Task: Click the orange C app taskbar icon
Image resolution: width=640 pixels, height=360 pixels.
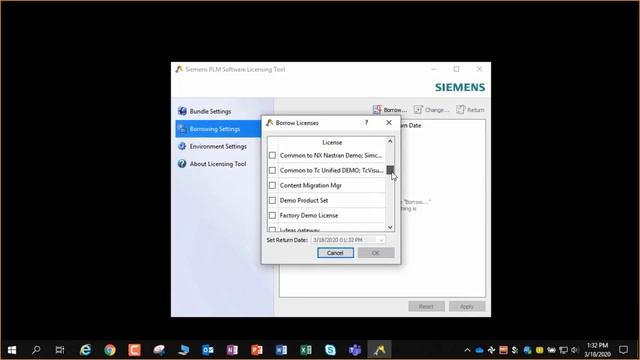Action: click(x=134, y=350)
